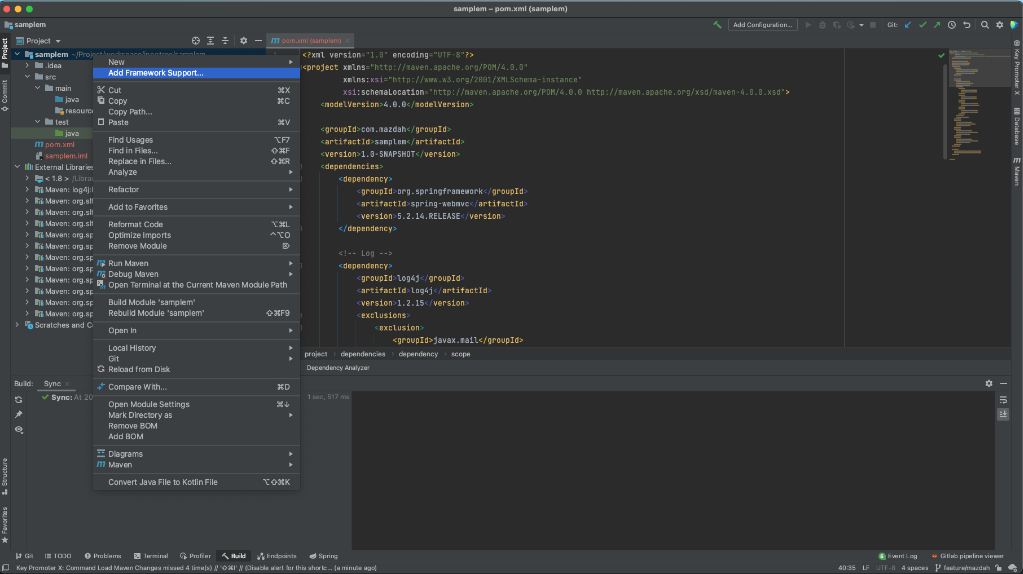
Task: Click the Git update project arrow
Action: pyautogui.click(x=908, y=25)
